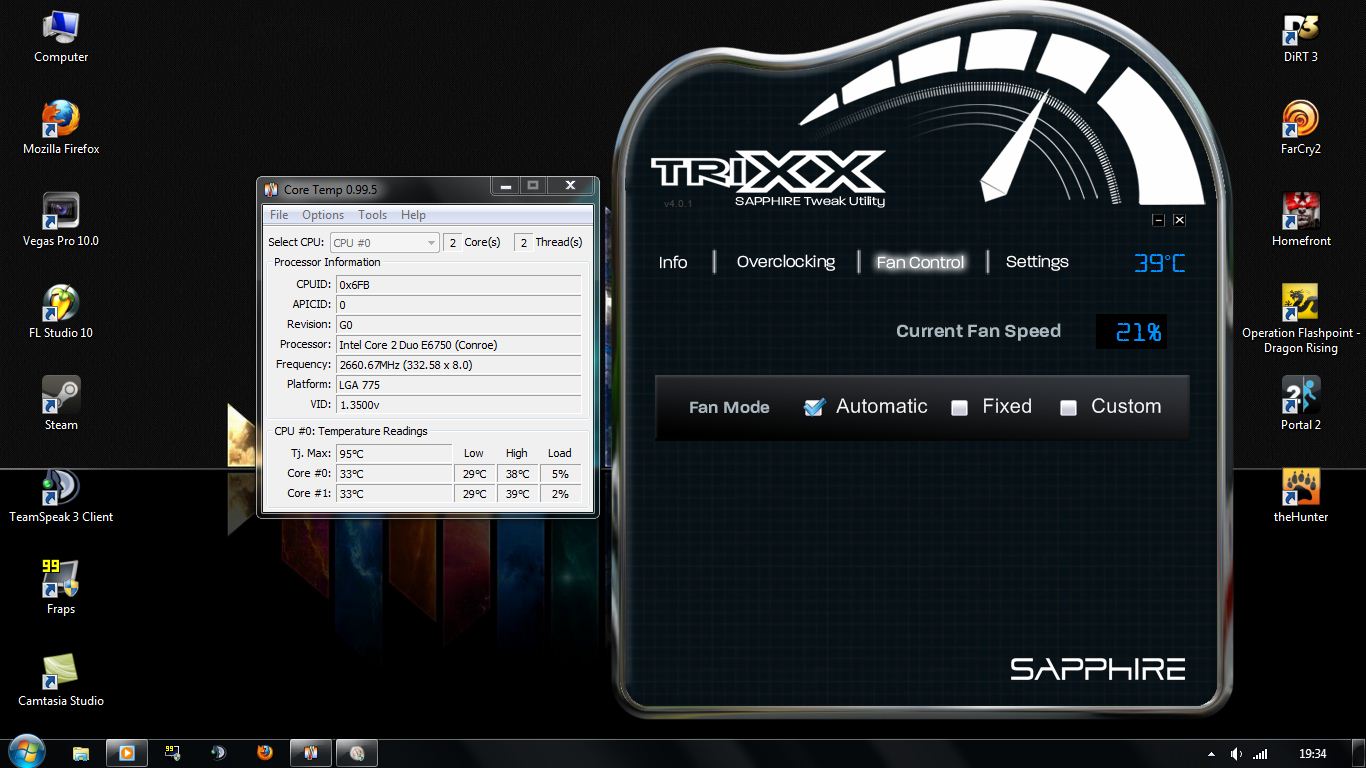Viewport: 1366px width, 768px height.
Task: Close the Core Temp window
Action: pyautogui.click(x=570, y=186)
